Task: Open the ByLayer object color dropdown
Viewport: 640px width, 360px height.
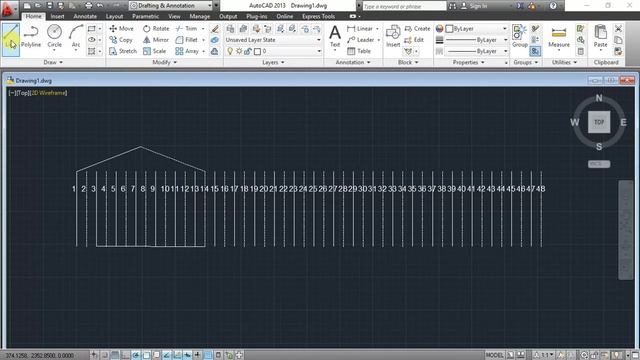Action: point(476,29)
